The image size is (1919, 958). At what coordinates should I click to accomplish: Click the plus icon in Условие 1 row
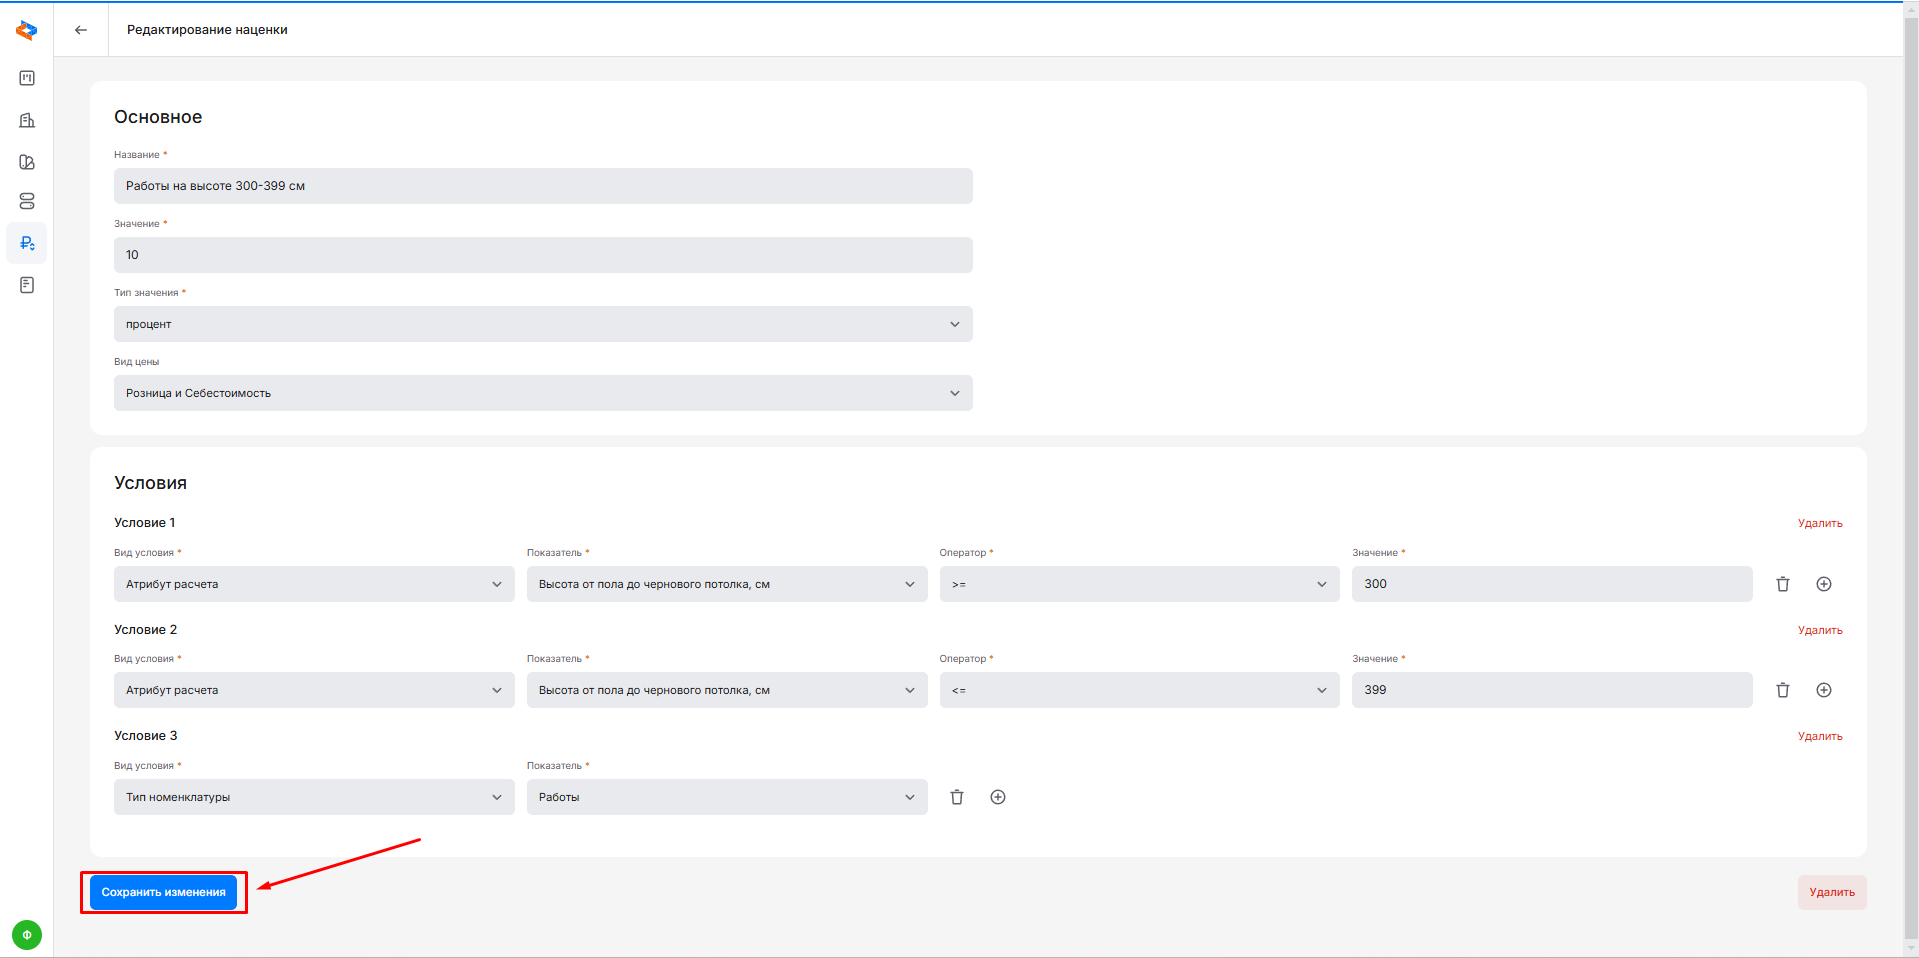point(1823,584)
